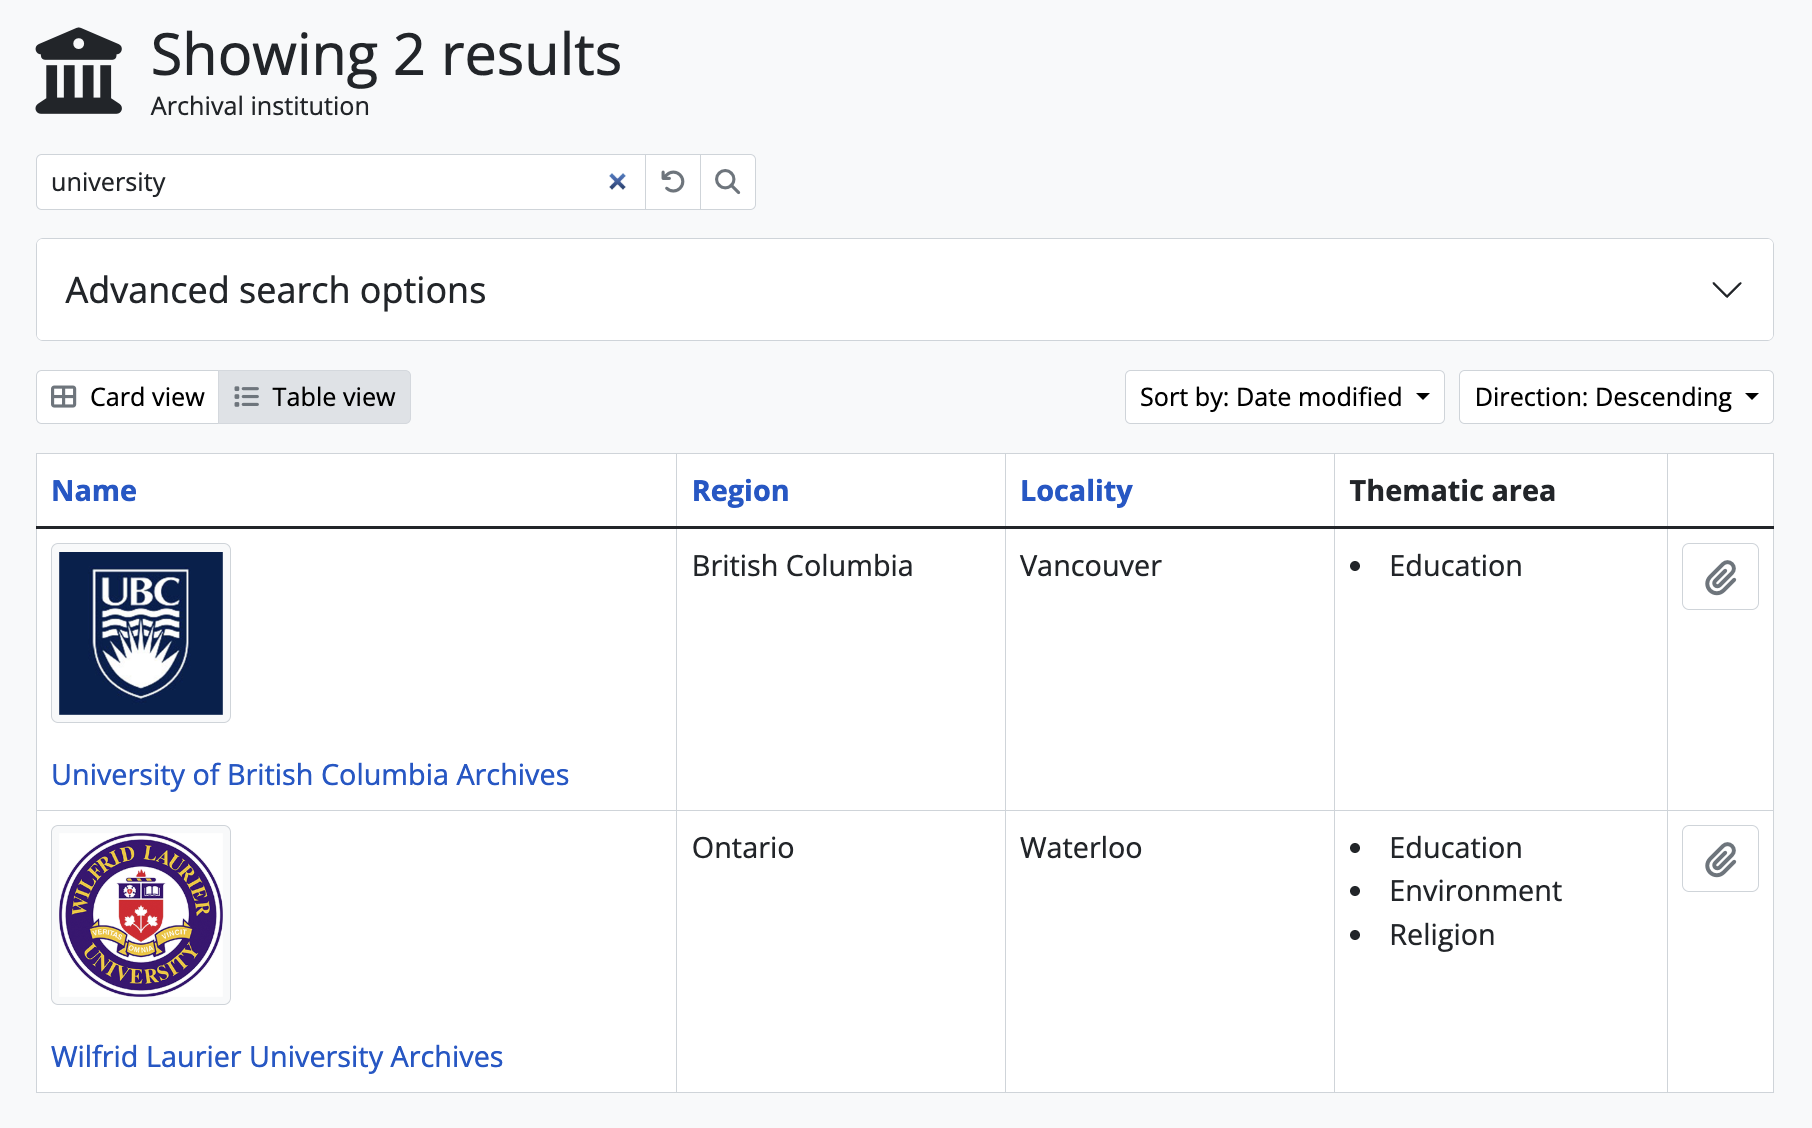Viewport: 1812px width, 1128px height.
Task: Clear the search text with X icon
Action: (617, 182)
